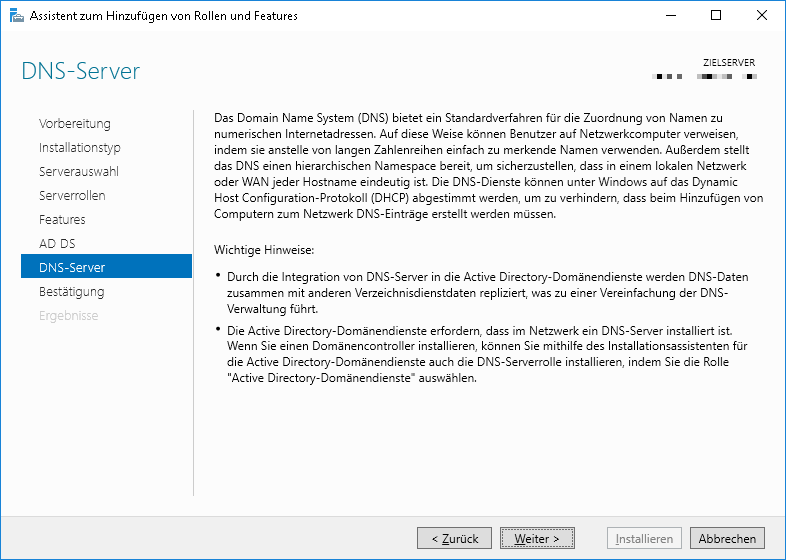Image resolution: width=786 pixels, height=560 pixels.
Task: Jump to the Serverrollen page
Action: pos(72,196)
